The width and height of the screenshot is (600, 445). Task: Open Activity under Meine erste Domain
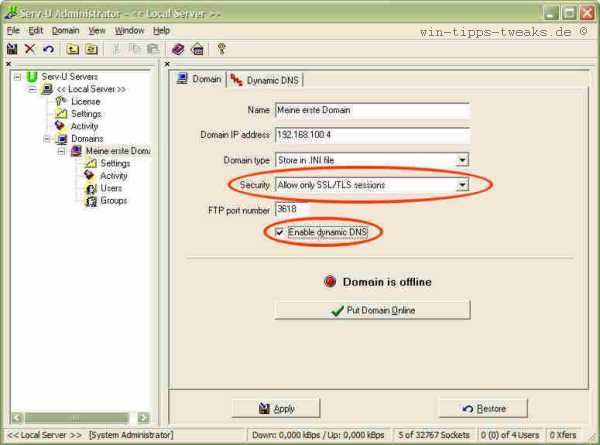click(x=114, y=176)
